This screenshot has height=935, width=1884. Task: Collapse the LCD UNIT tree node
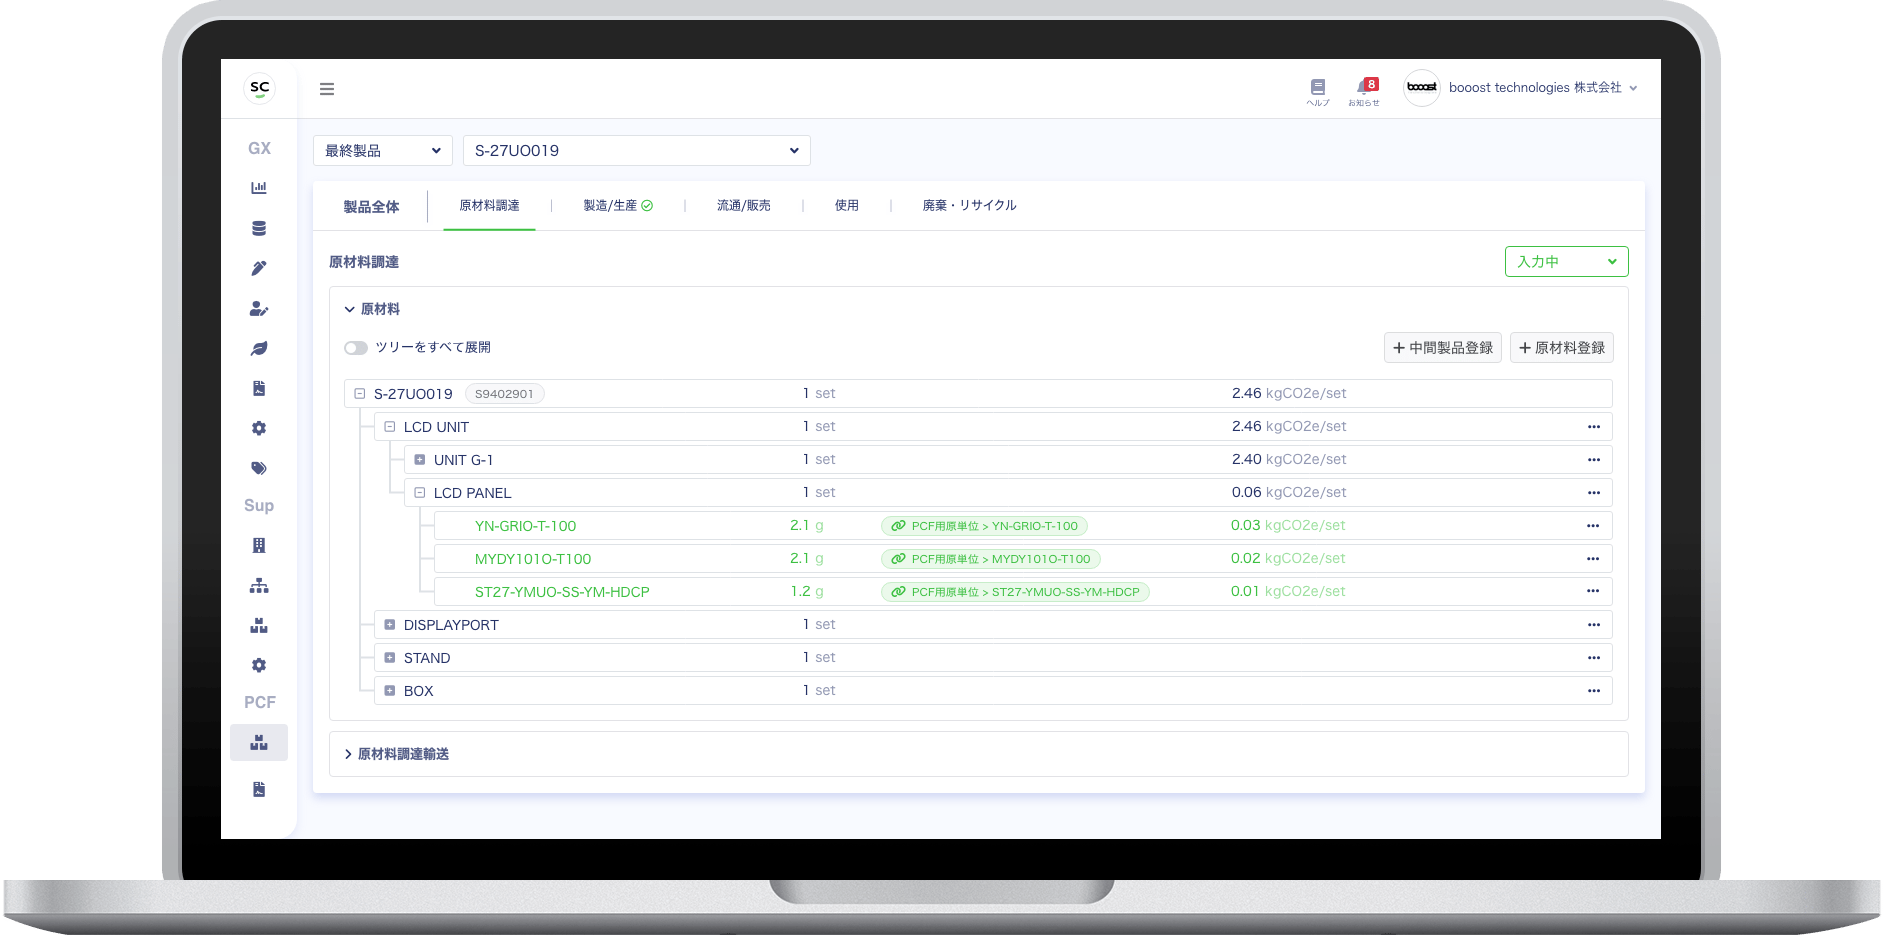(390, 427)
